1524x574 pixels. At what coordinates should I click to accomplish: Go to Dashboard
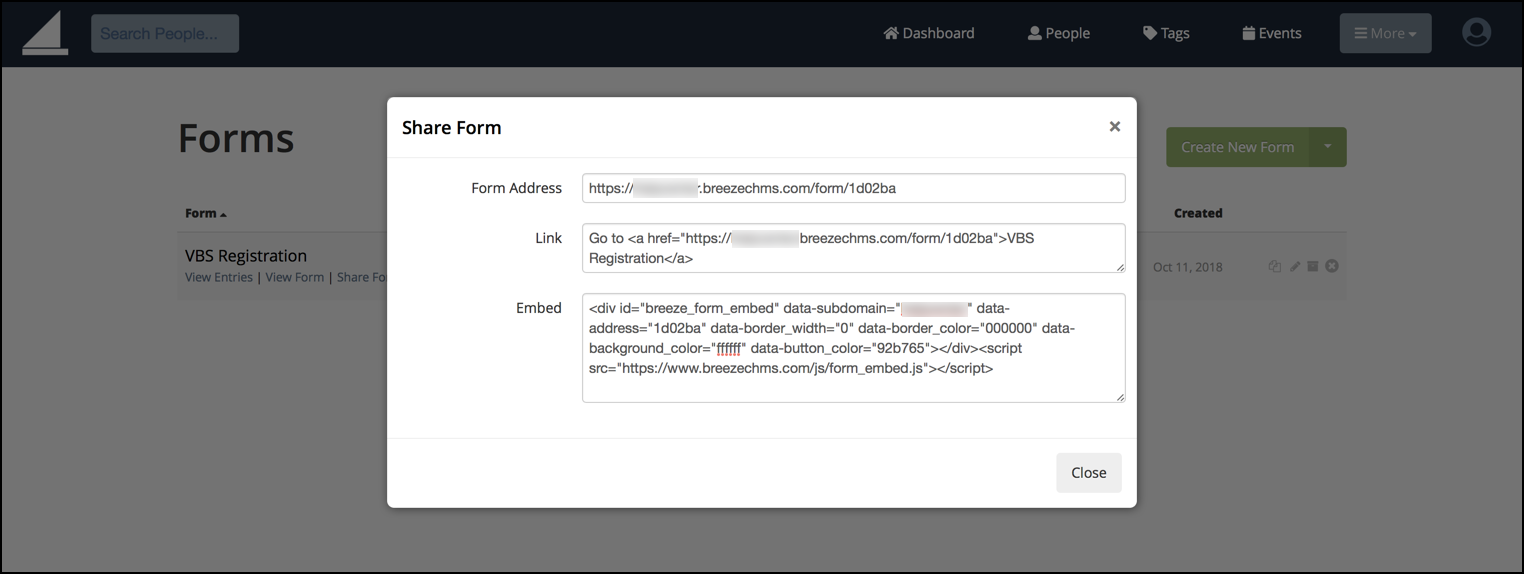pyautogui.click(x=929, y=33)
